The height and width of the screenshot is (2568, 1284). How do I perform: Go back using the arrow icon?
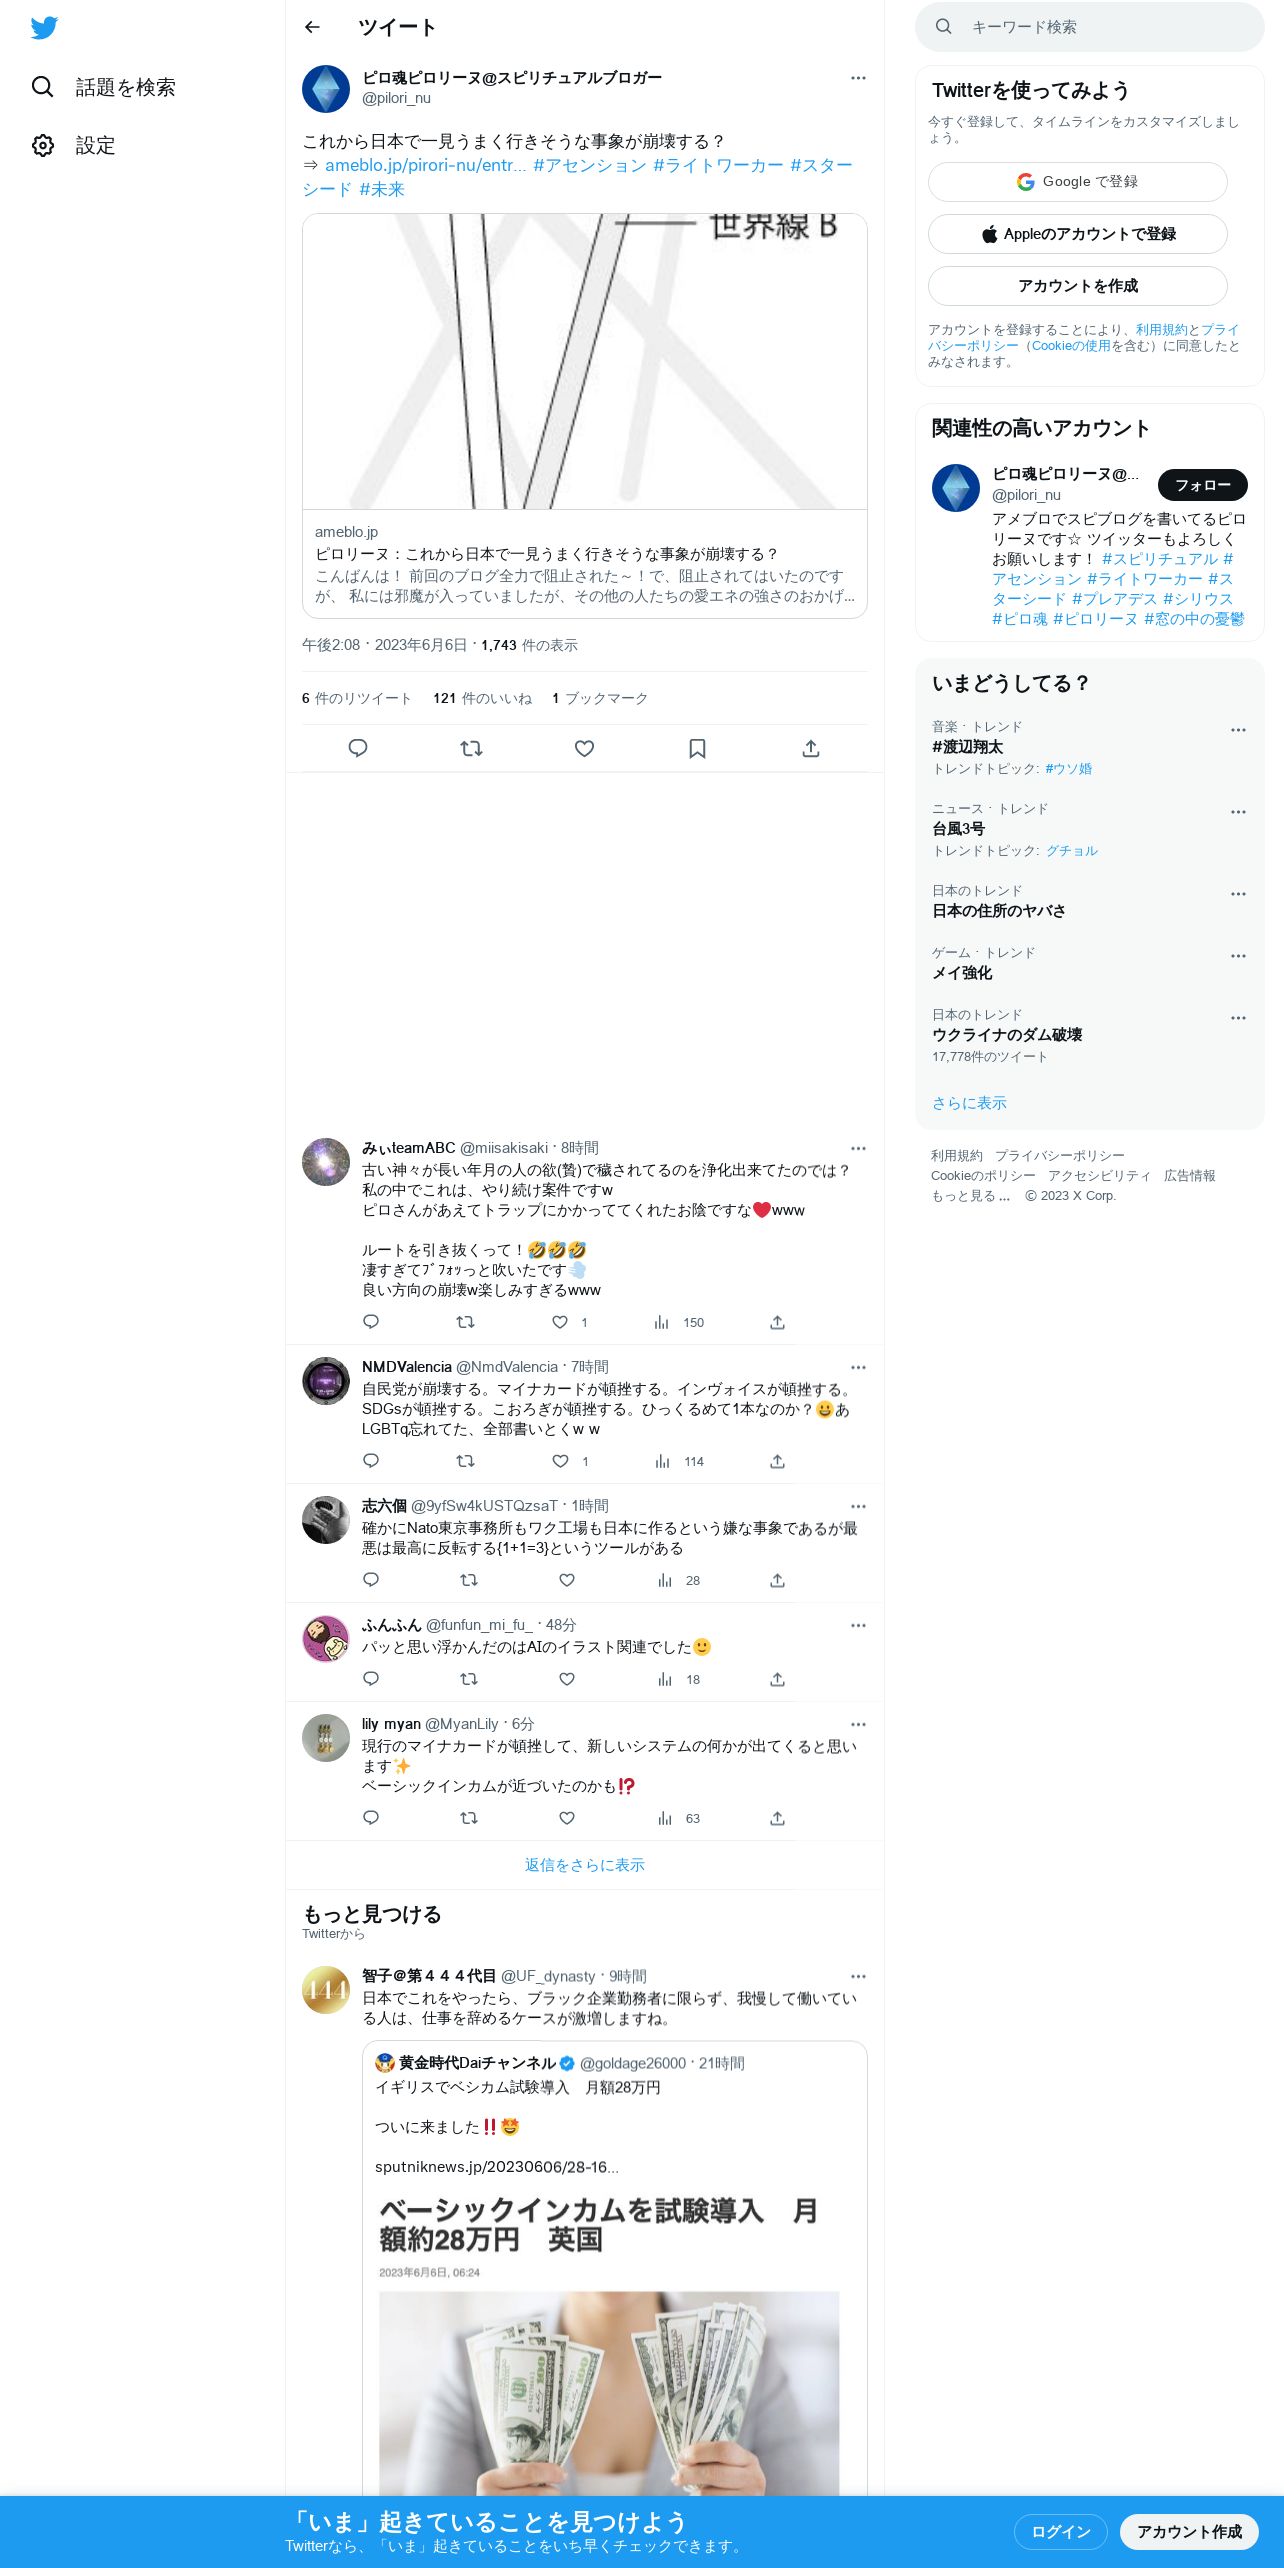[313, 28]
